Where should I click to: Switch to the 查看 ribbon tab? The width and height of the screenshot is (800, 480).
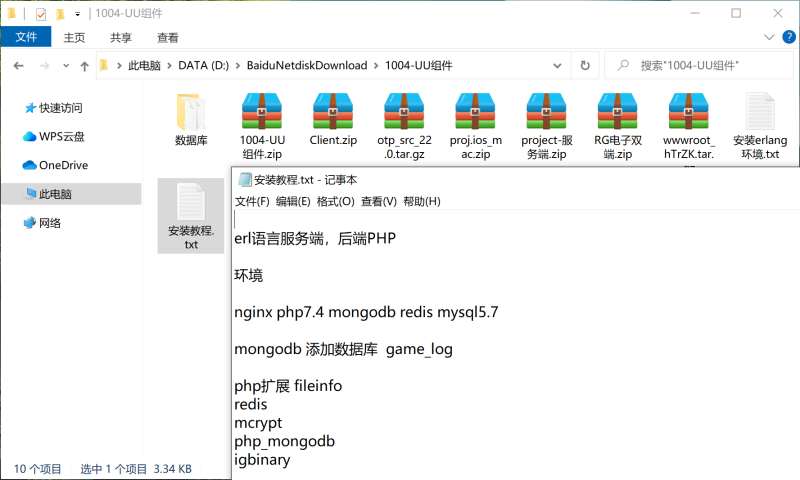coord(168,38)
